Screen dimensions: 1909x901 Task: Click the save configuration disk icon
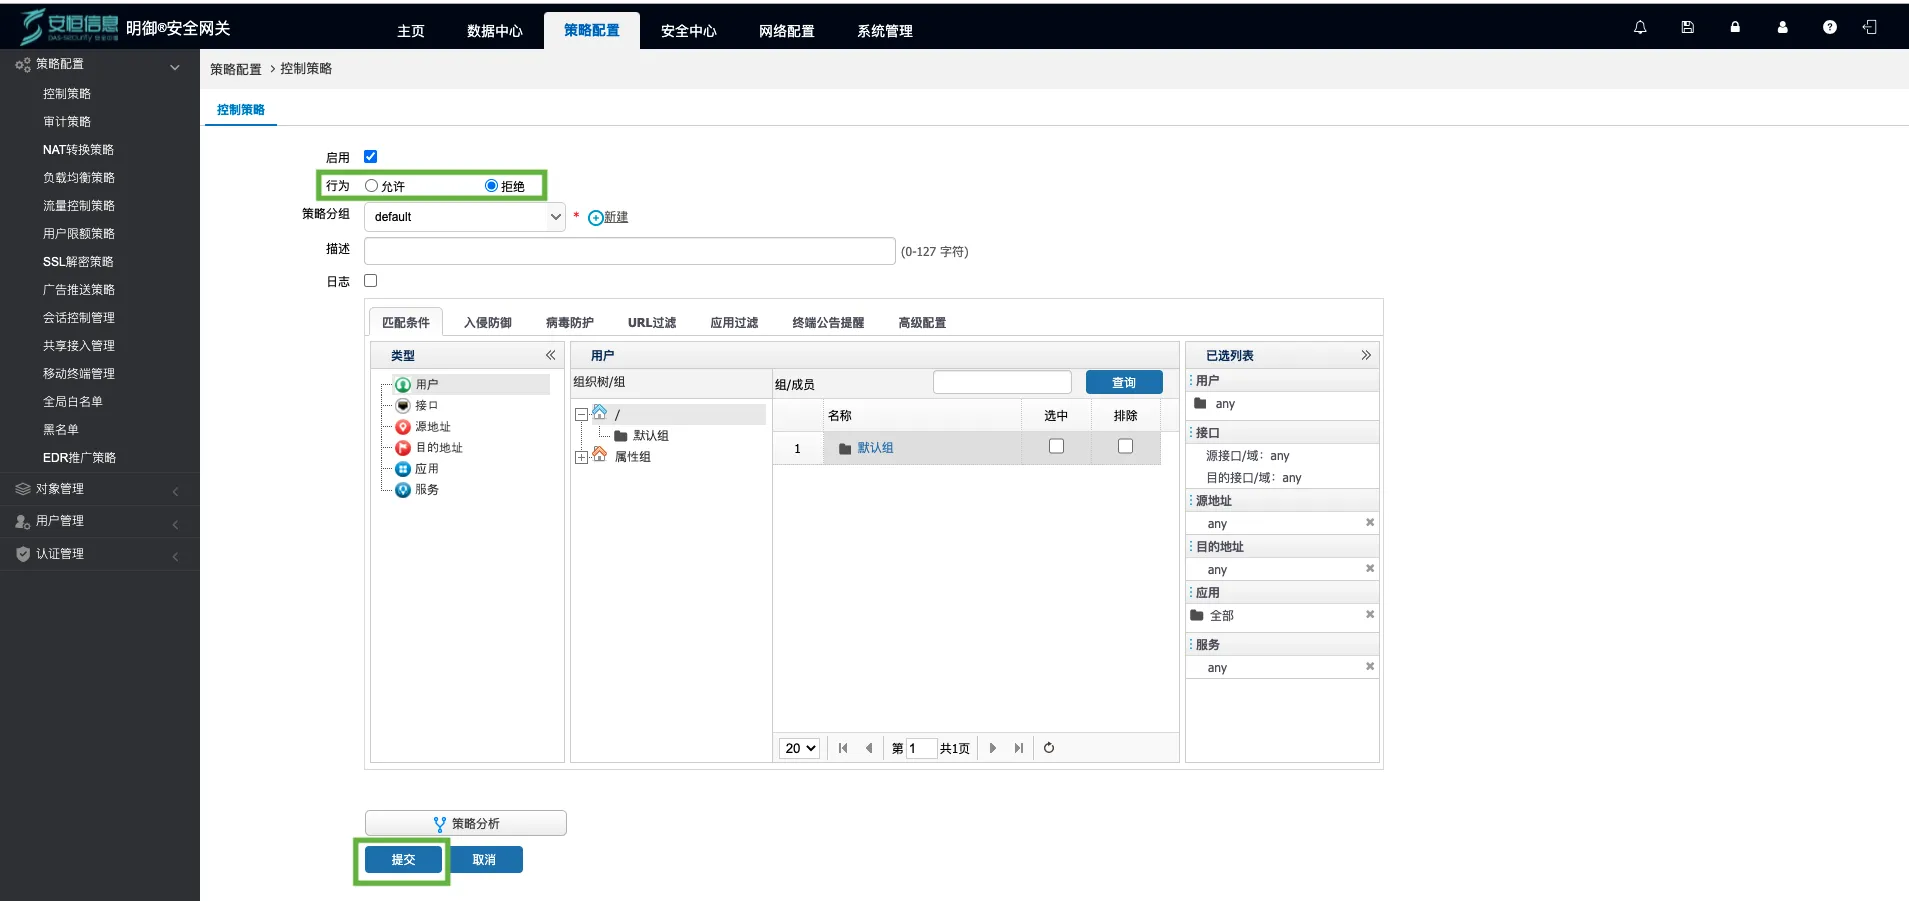tap(1688, 28)
